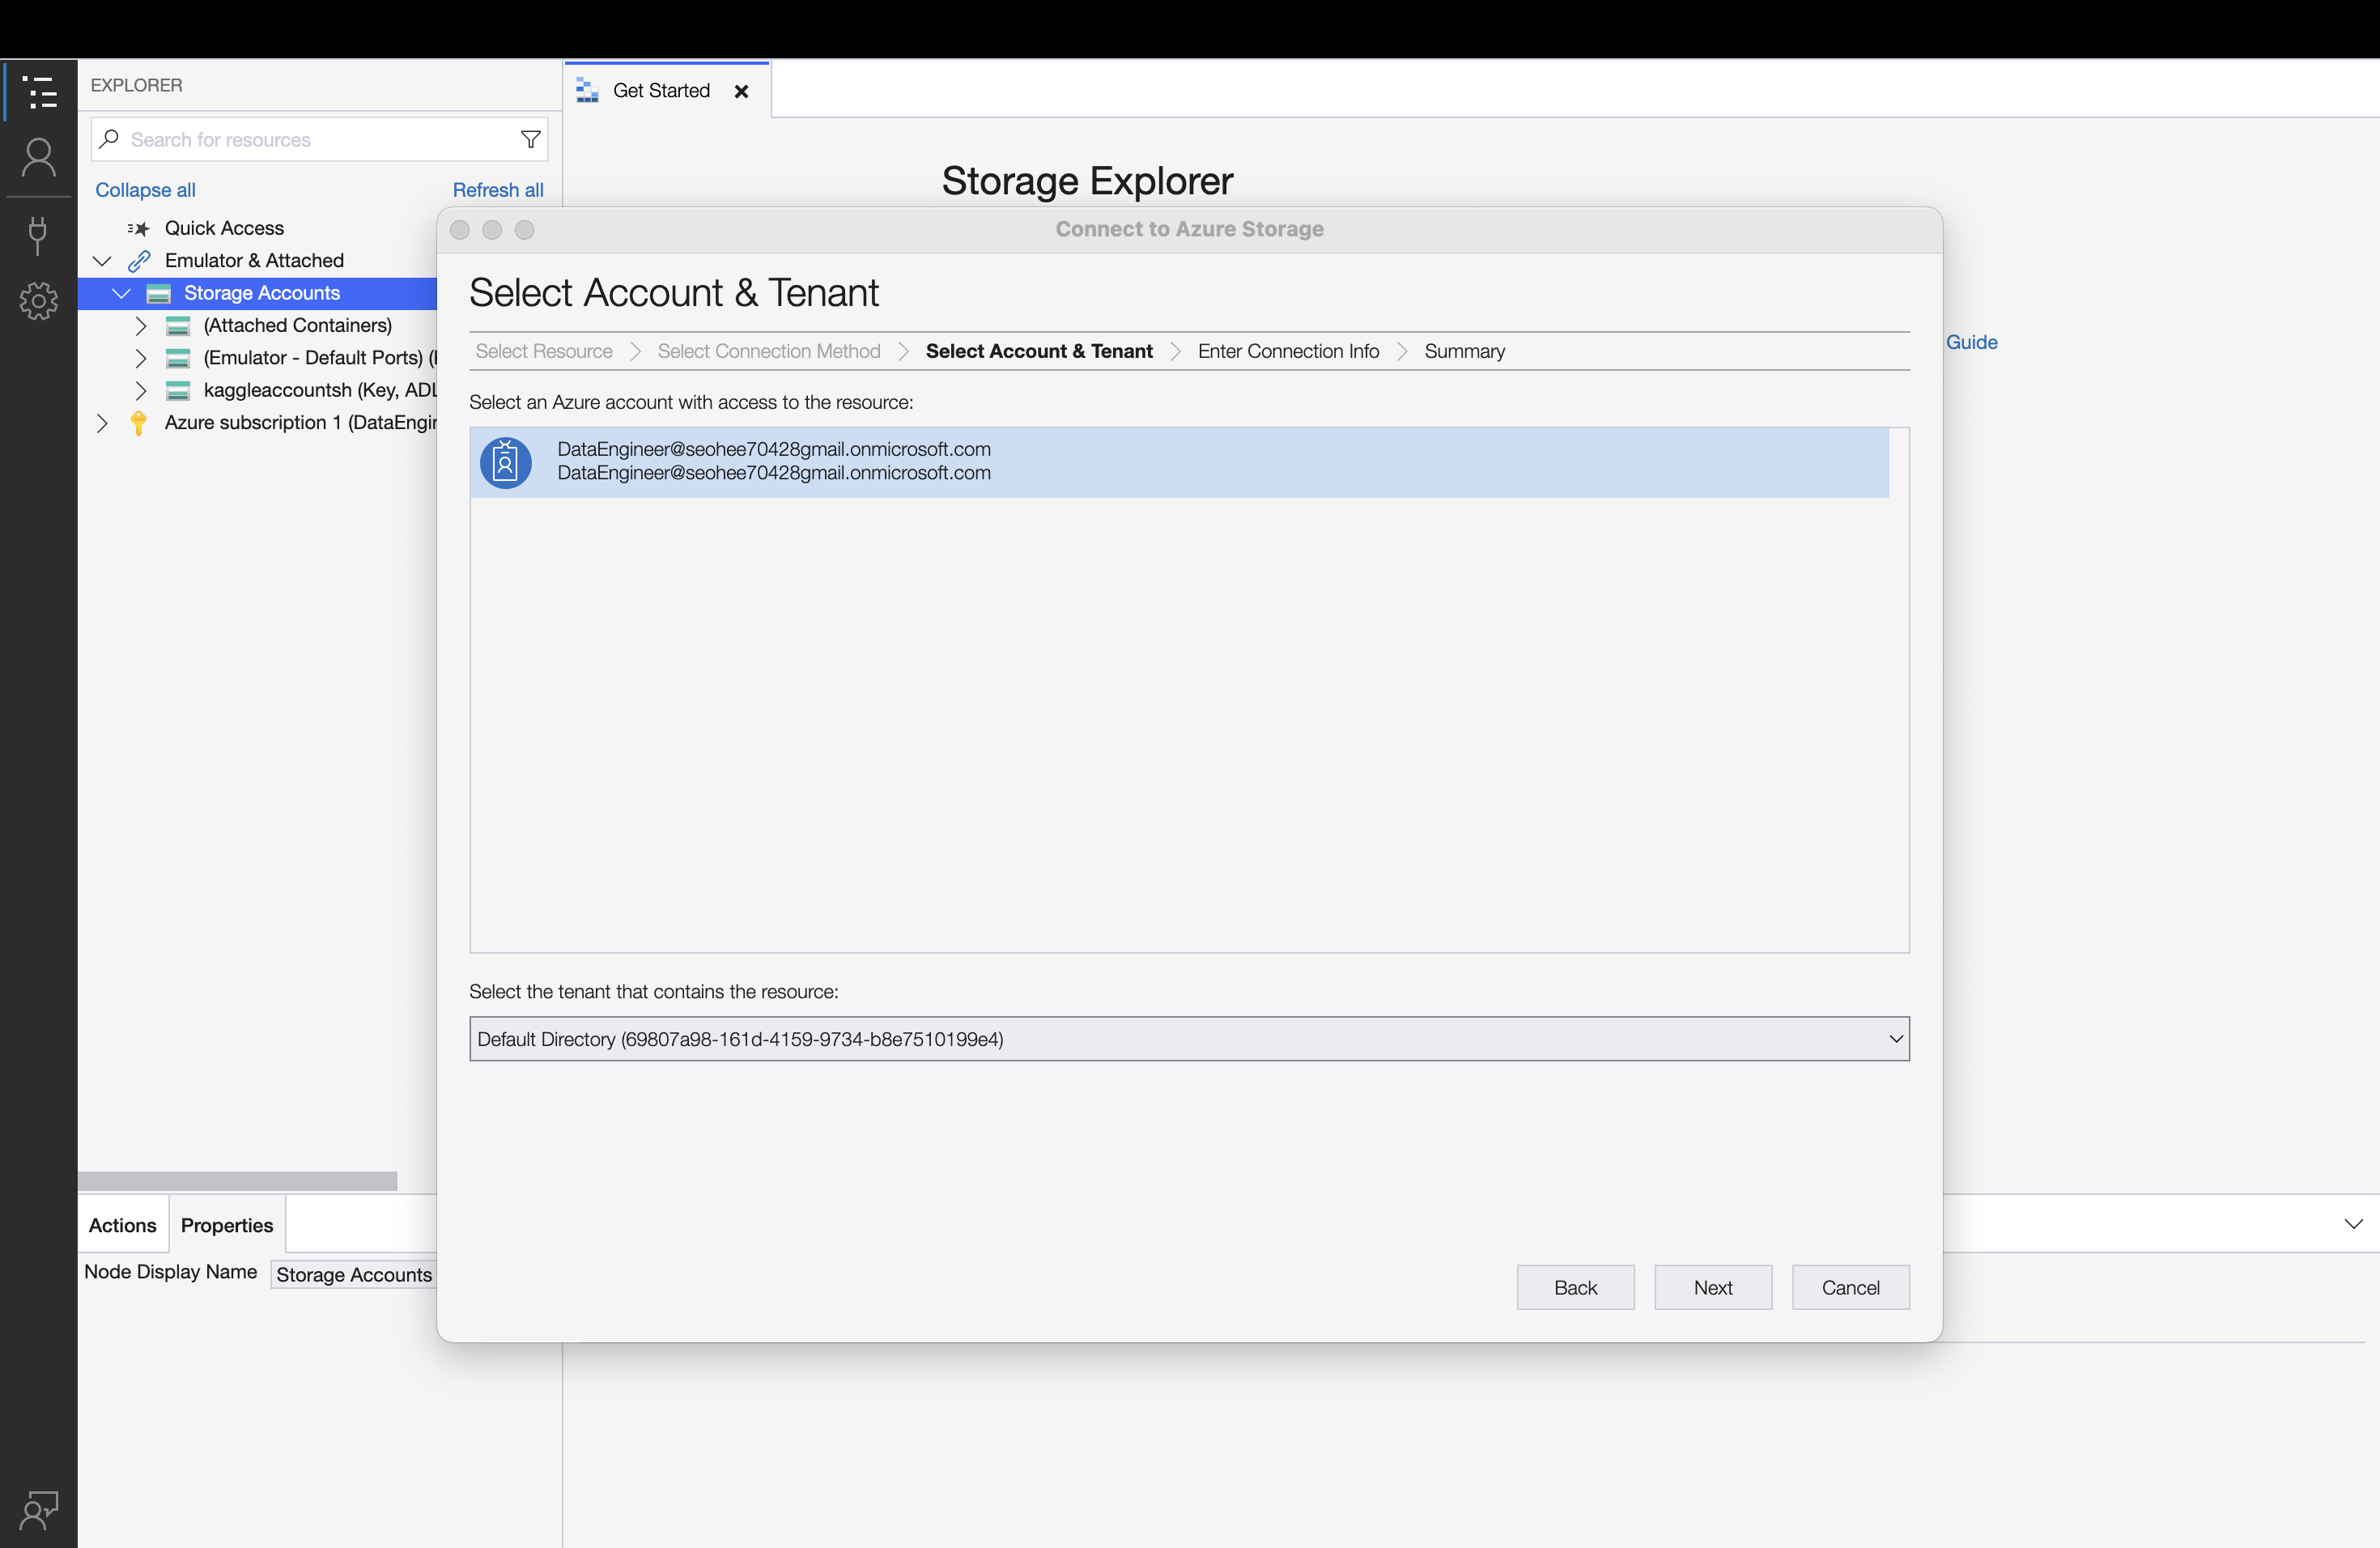Click the Explorer horizontal scrollbar
The width and height of the screenshot is (2380, 1548).
click(x=238, y=1181)
